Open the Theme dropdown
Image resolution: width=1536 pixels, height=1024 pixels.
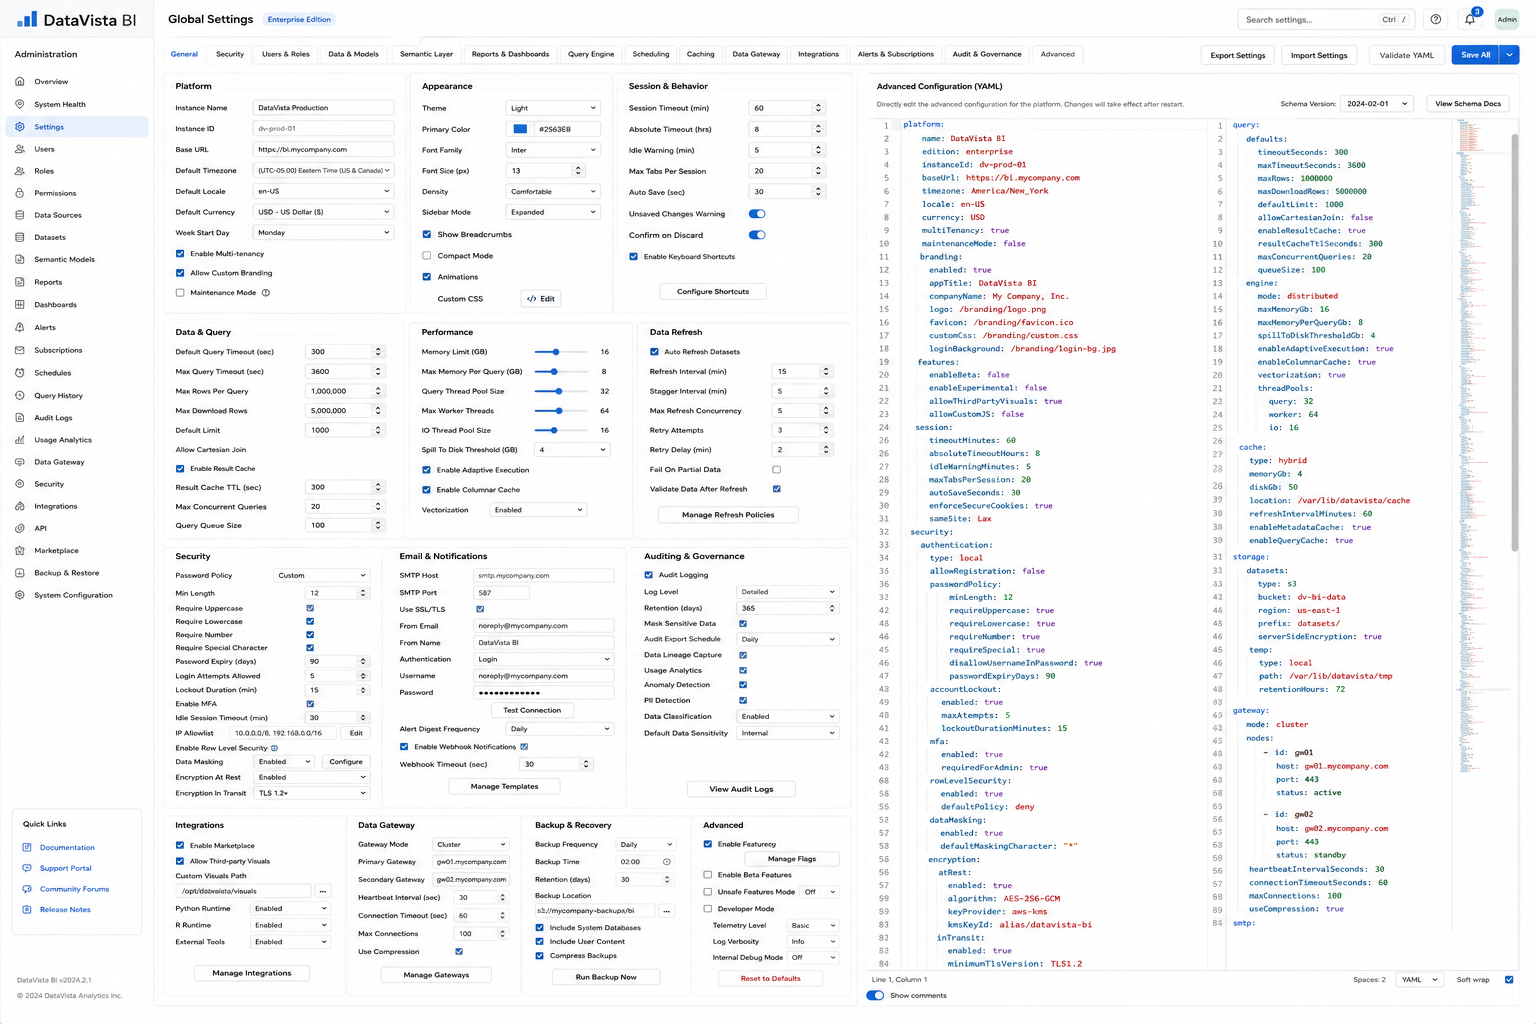[x=552, y=108]
